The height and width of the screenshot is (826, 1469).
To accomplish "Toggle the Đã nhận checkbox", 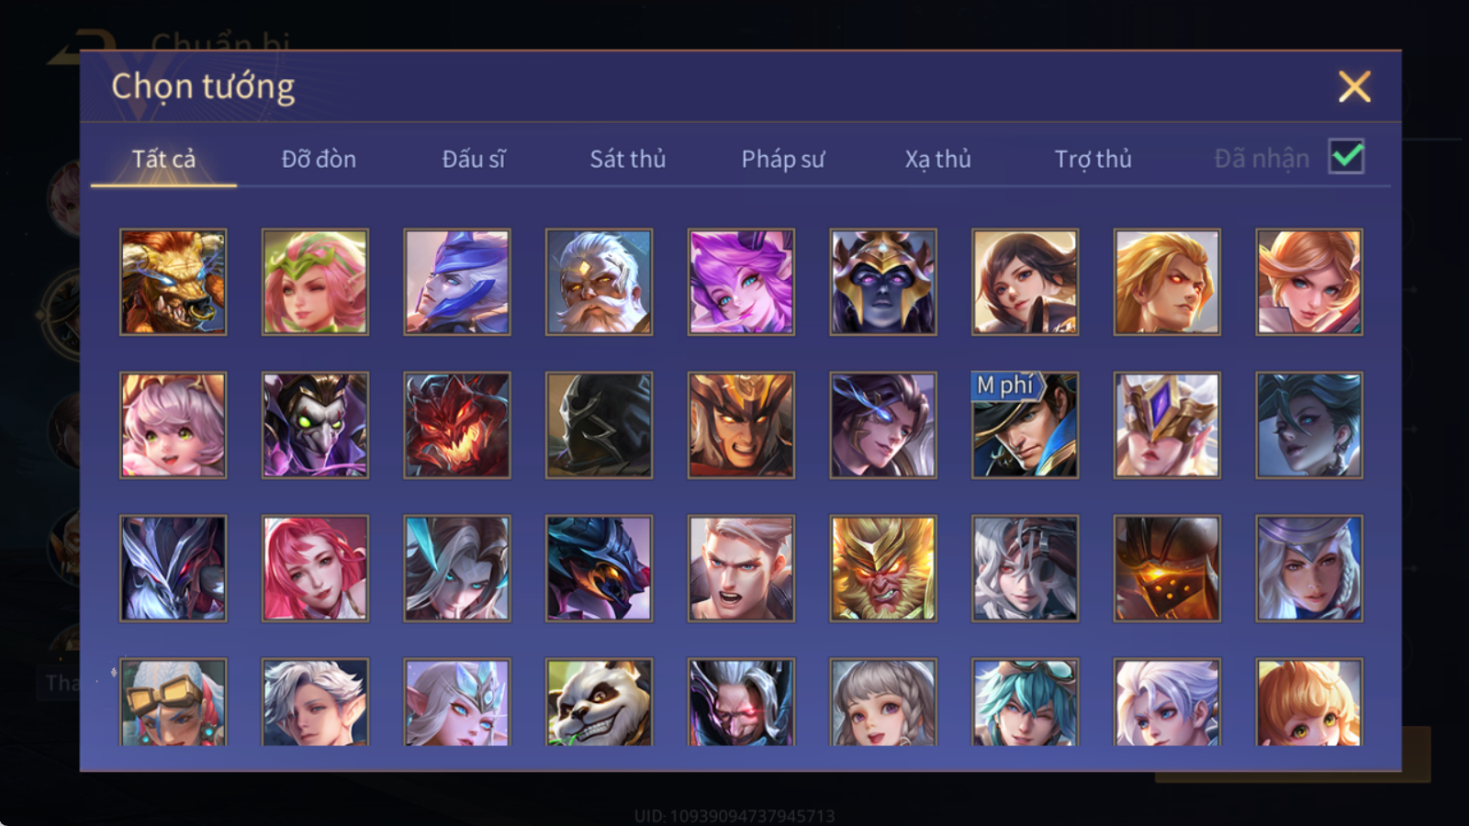I will click(1346, 157).
